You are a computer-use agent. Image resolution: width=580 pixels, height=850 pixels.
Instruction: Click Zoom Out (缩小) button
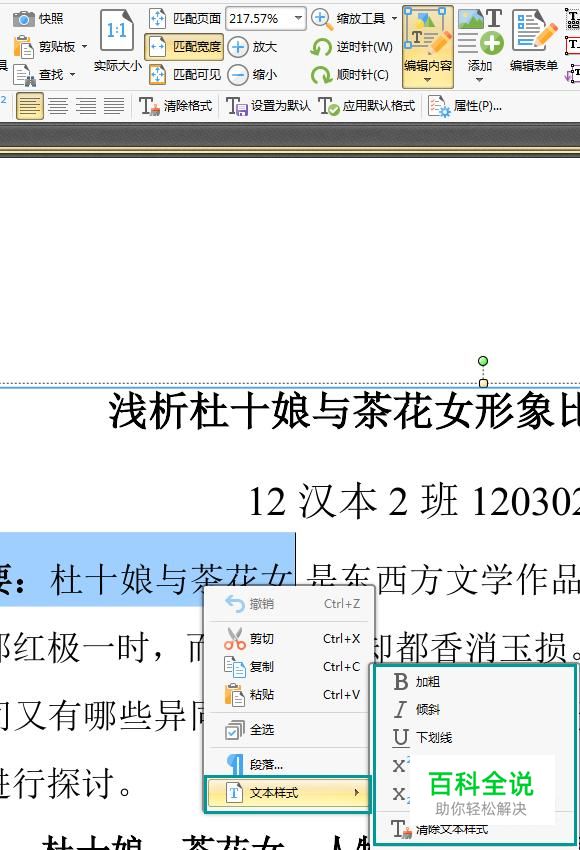(253, 75)
